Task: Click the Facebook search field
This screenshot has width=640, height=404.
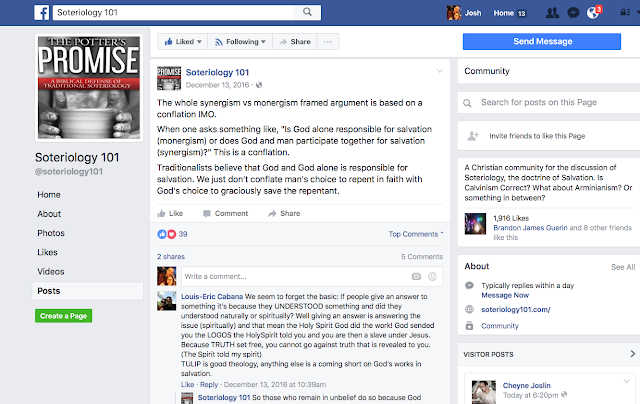Action: [x=173, y=12]
